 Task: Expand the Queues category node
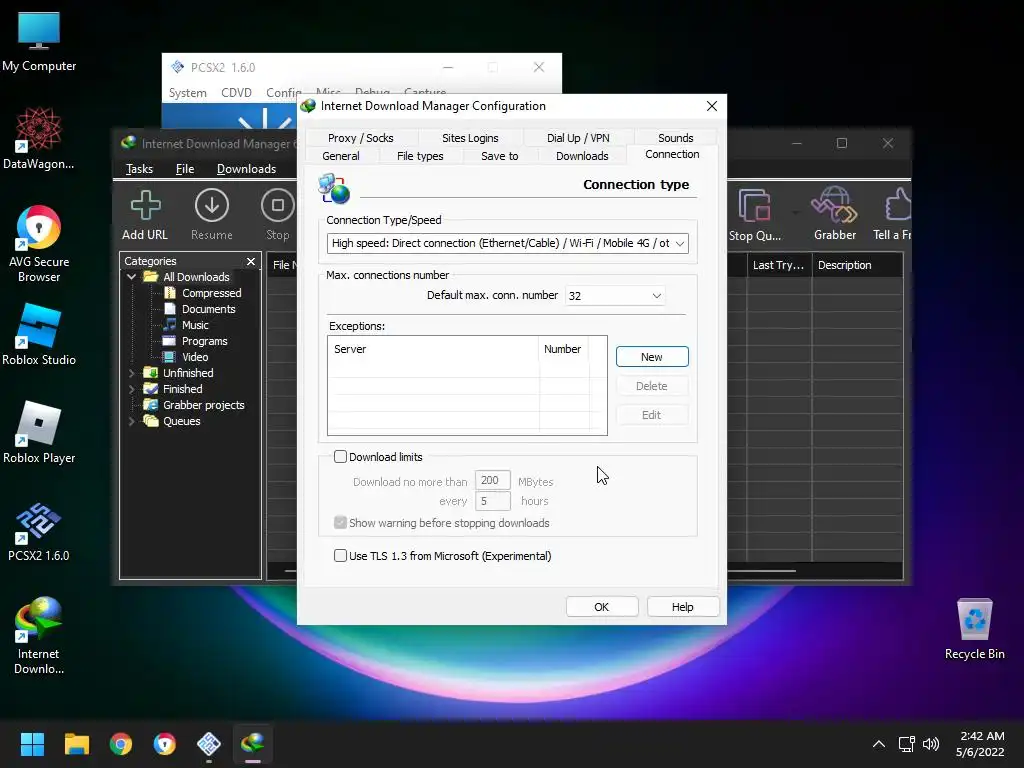[131, 421]
